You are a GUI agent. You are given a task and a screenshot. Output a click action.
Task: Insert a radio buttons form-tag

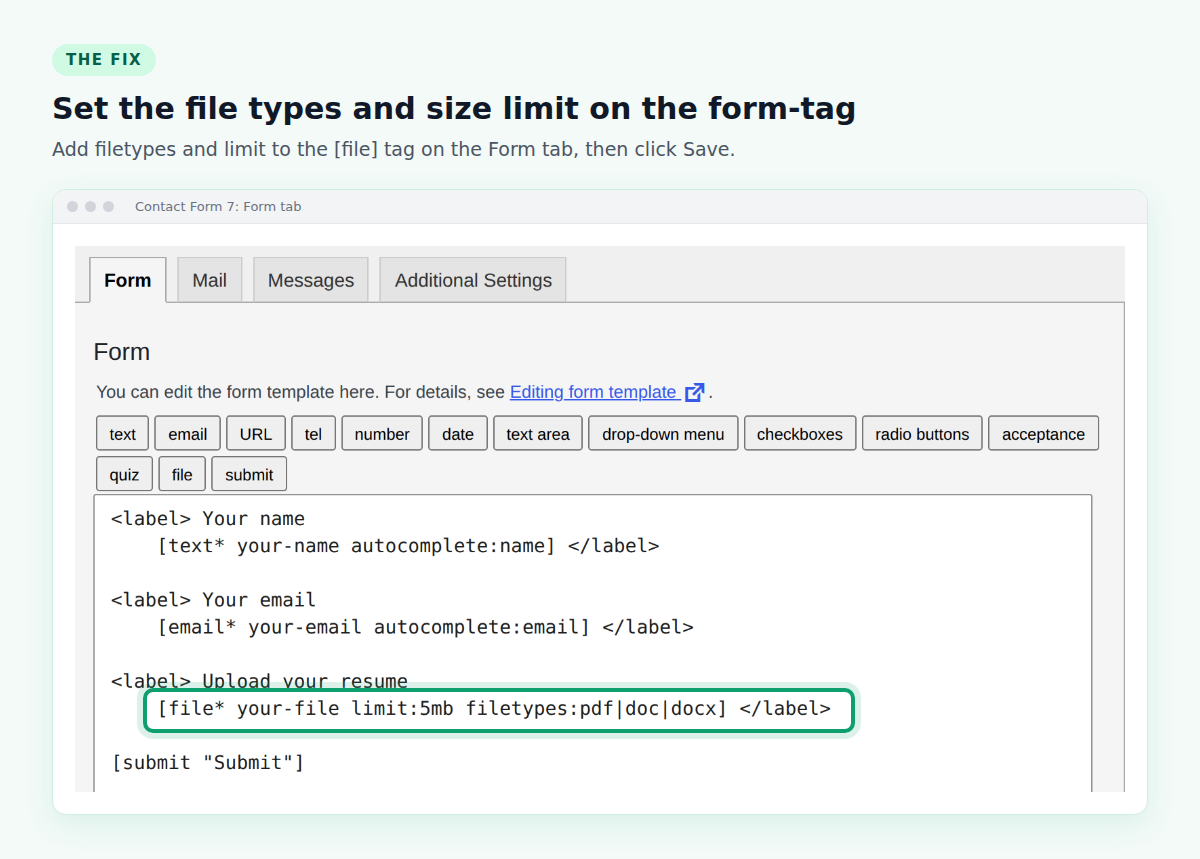click(x=922, y=434)
